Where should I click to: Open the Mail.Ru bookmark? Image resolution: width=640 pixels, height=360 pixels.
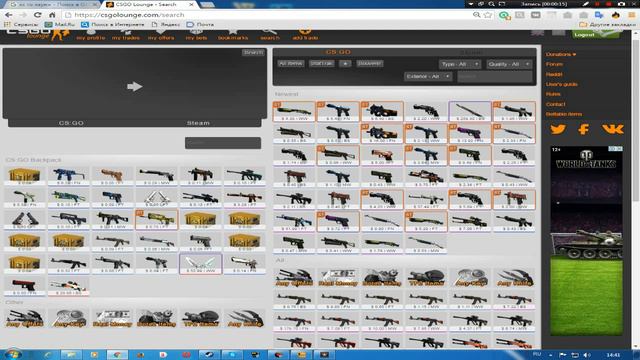point(60,24)
